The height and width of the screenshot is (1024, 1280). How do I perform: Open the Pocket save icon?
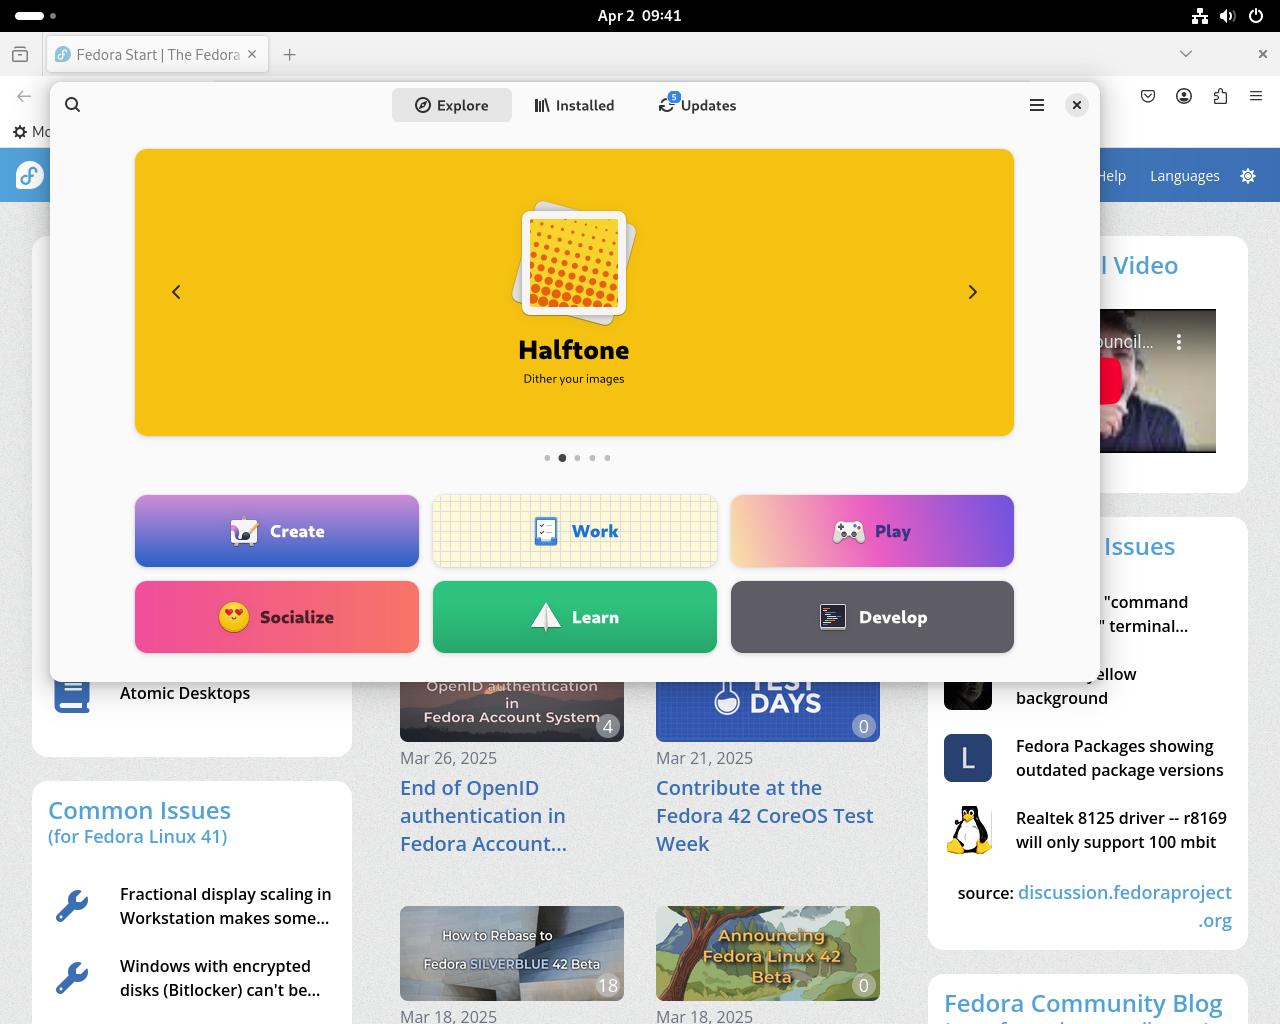pos(1148,96)
